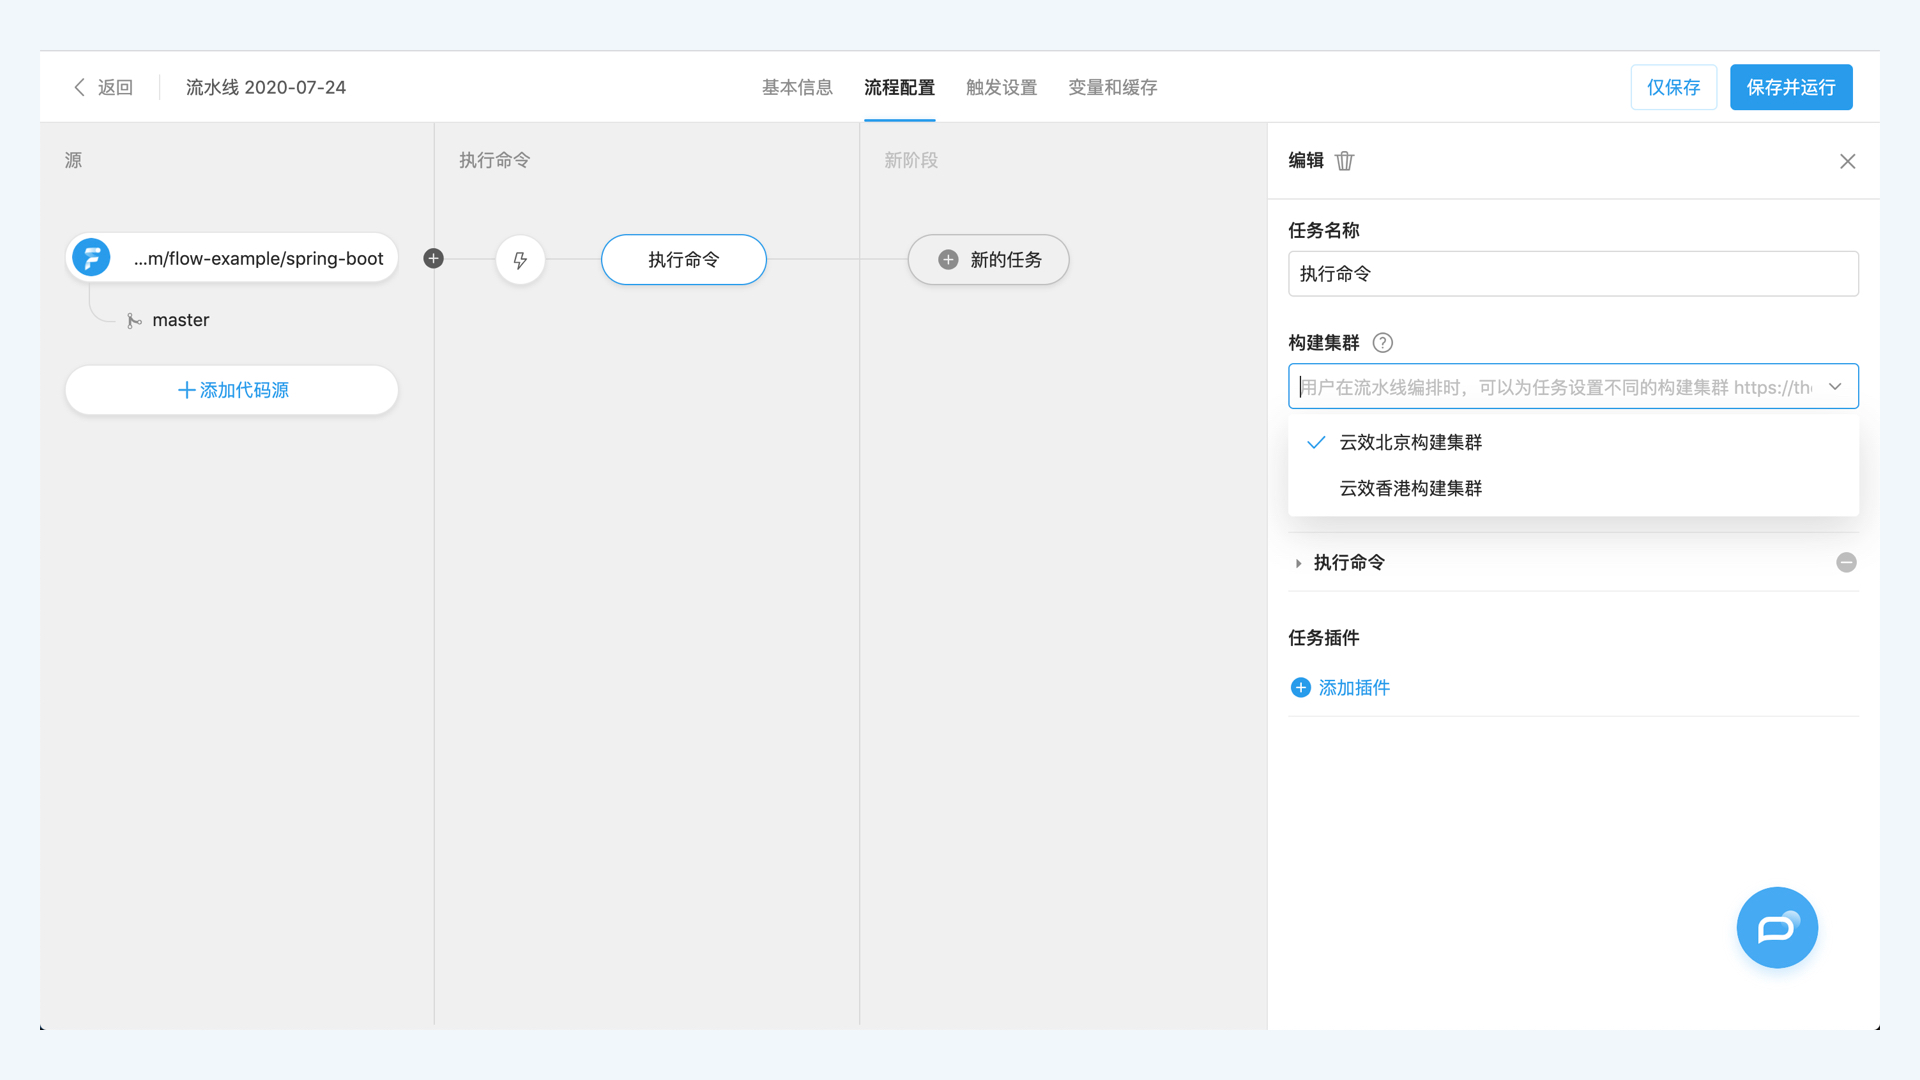Click the 任务名称 input field
Image resolution: width=1920 pixels, height=1080 pixels.
[x=1573, y=274]
